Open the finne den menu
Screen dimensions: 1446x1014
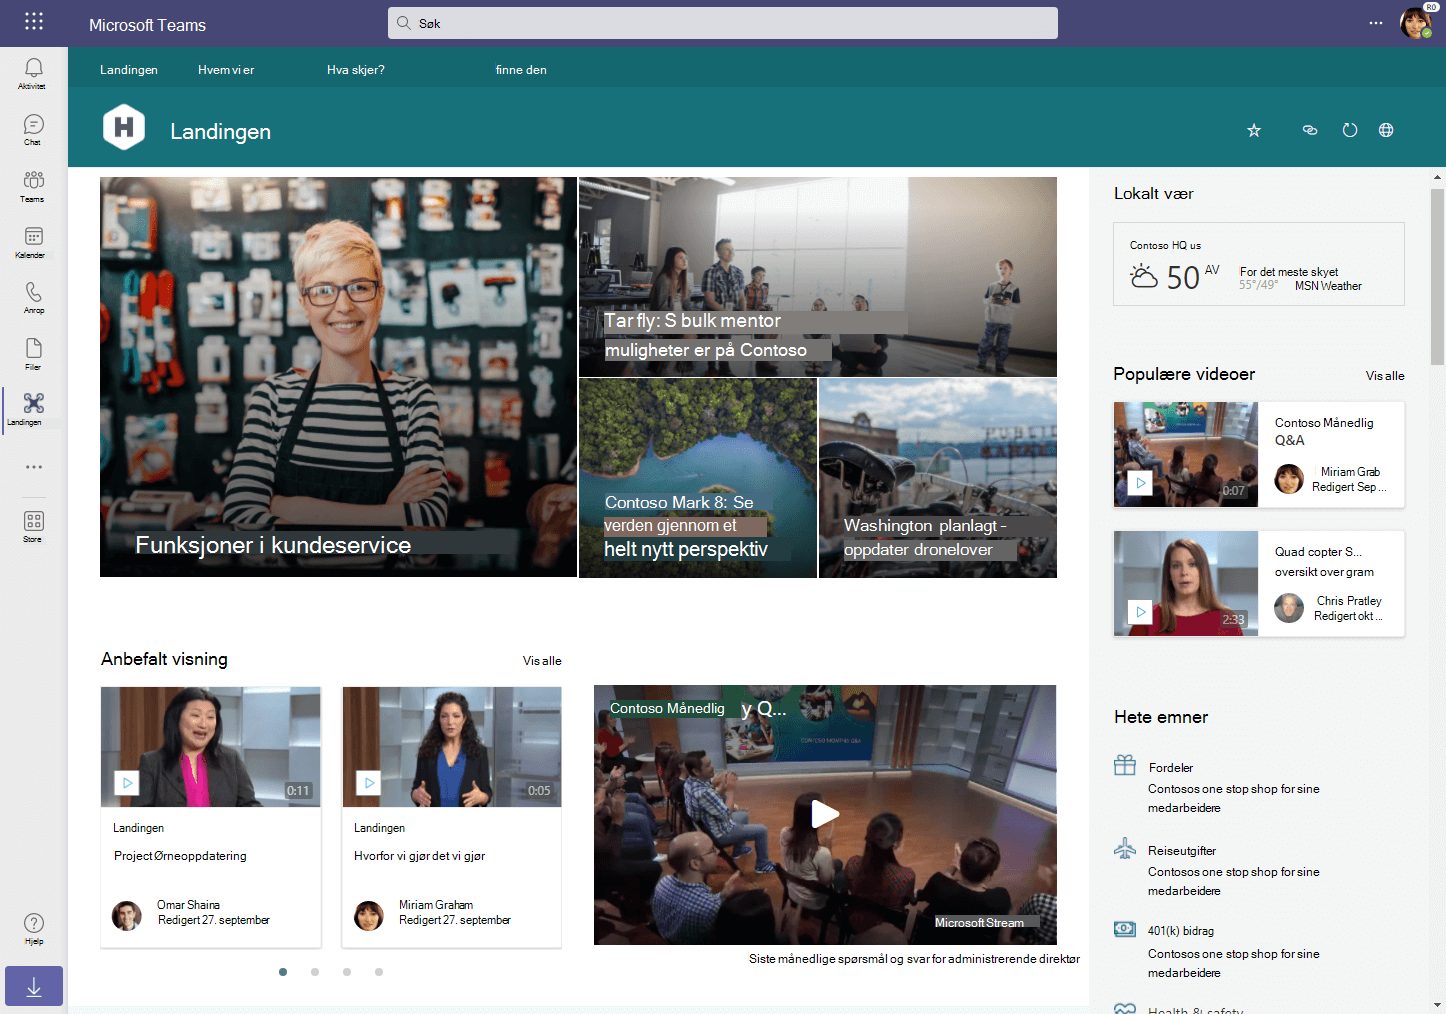521,70
